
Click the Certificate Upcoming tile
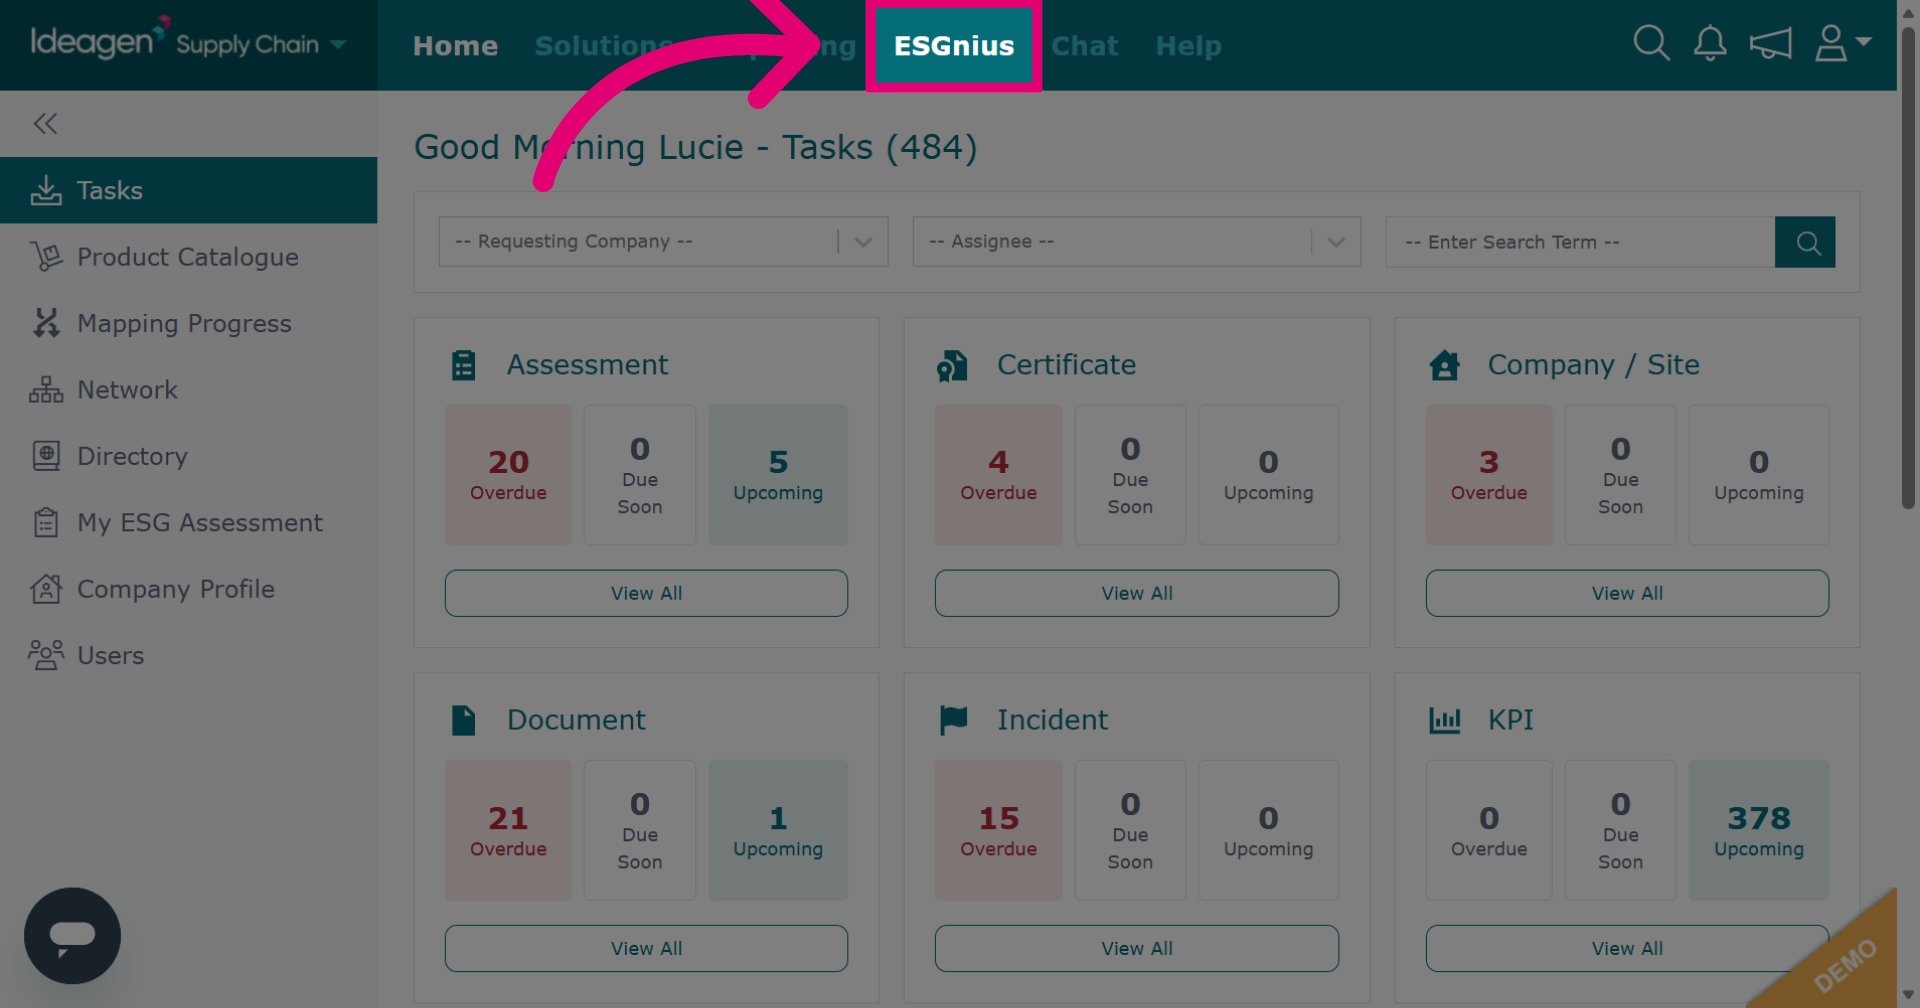[x=1268, y=475]
